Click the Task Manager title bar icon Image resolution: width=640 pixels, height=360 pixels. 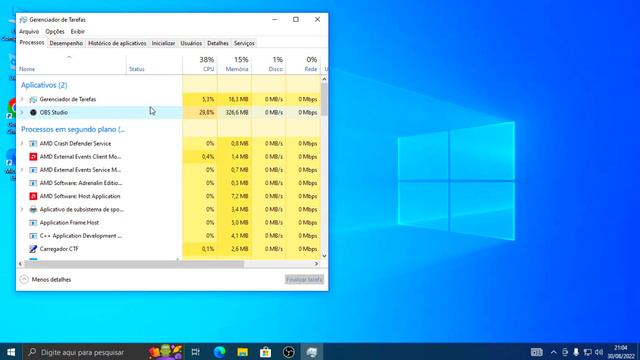click(x=23, y=20)
